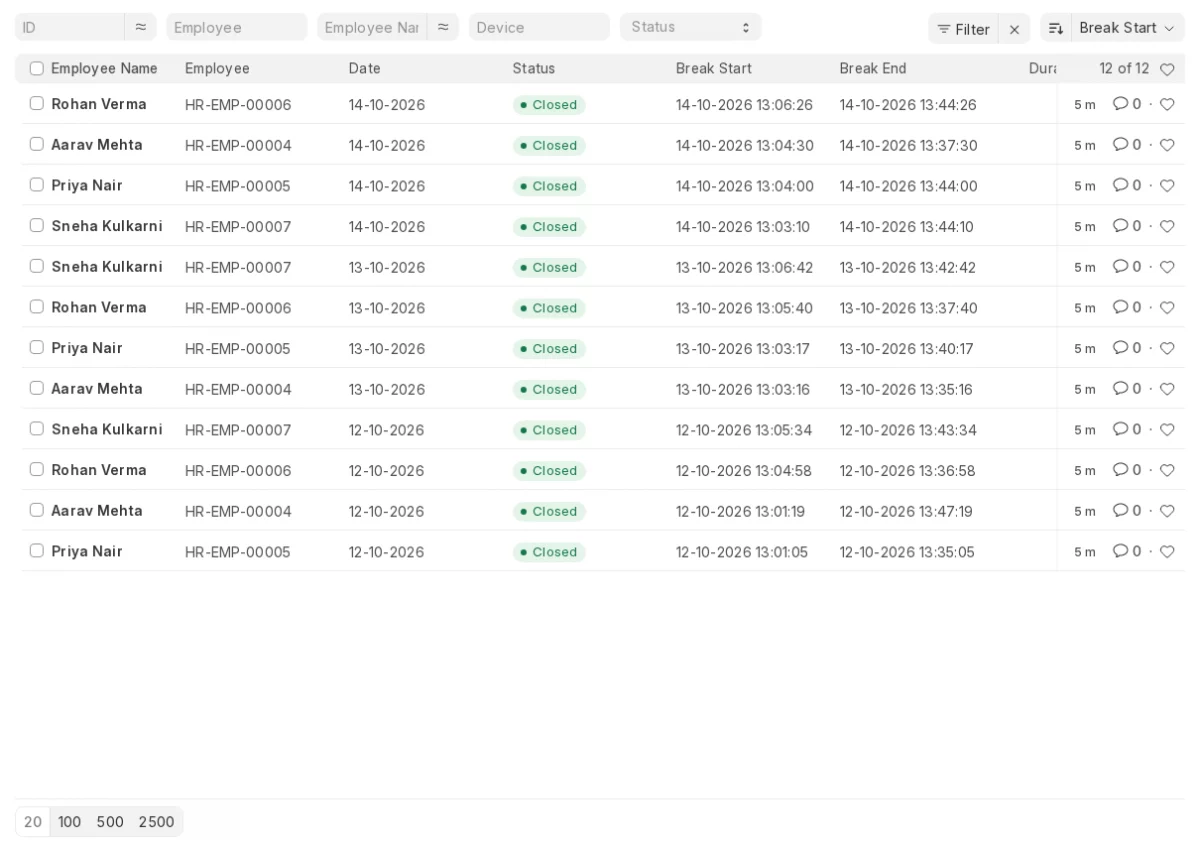Viewport: 1200px width, 844px height.
Task: Clear filters with the X beside Filter
Action: (x=1014, y=29)
